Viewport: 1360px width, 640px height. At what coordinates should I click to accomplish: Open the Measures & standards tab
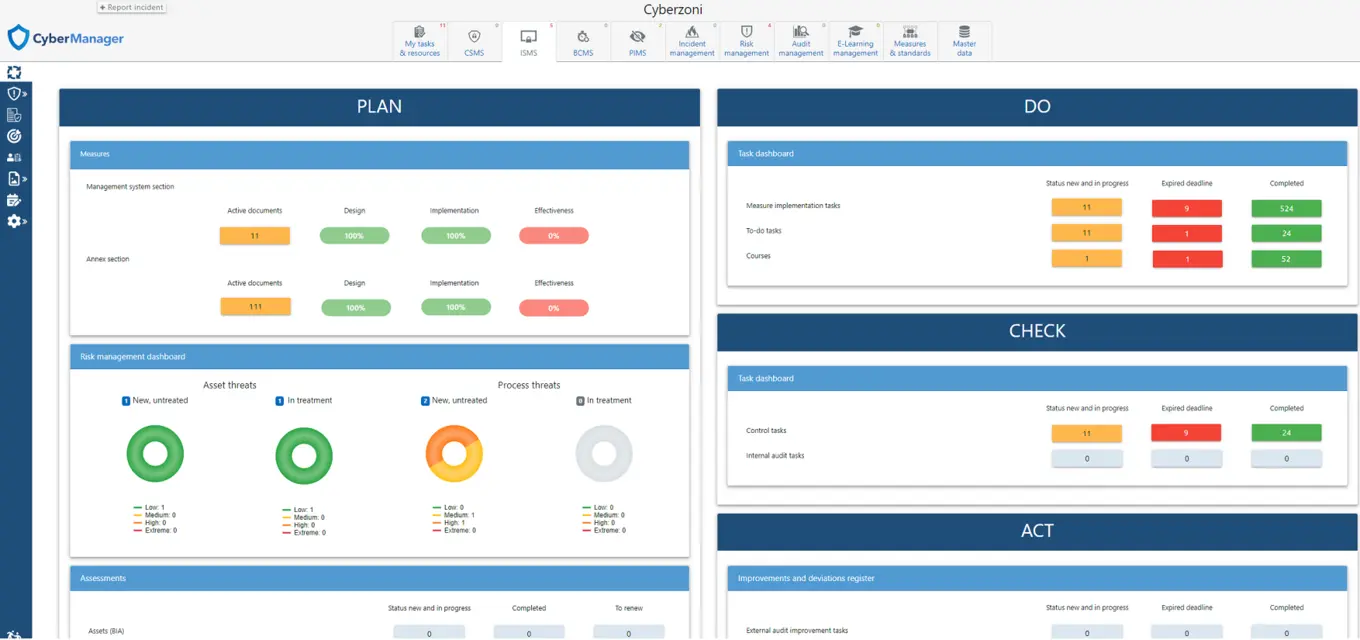click(x=911, y=42)
